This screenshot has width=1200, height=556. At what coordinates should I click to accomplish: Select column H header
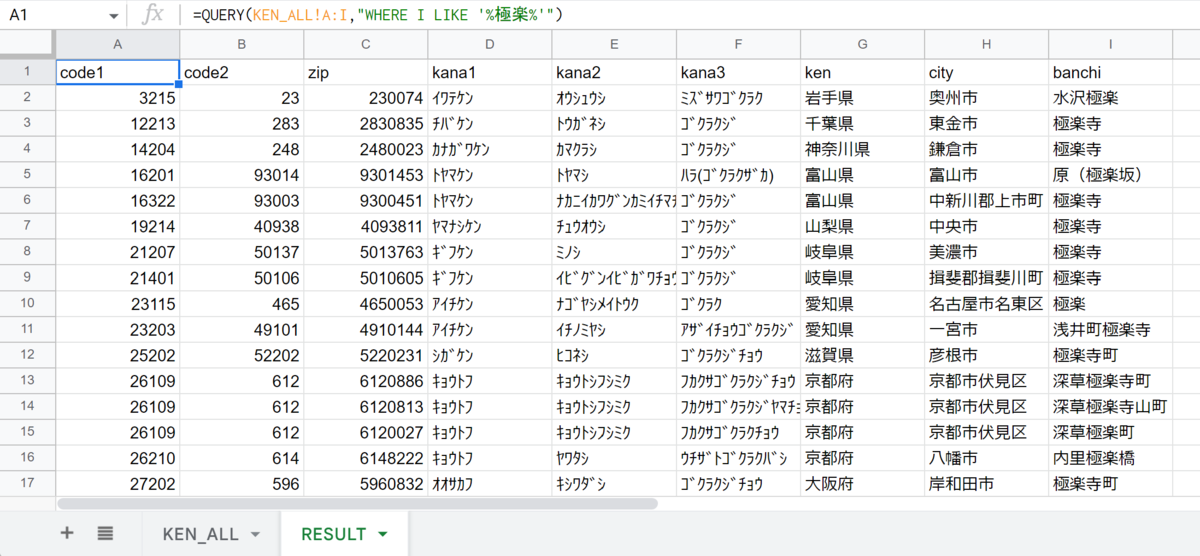(x=986, y=44)
